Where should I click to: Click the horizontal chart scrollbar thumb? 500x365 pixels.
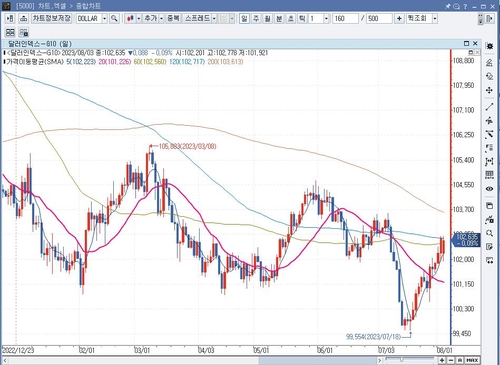tap(318, 360)
